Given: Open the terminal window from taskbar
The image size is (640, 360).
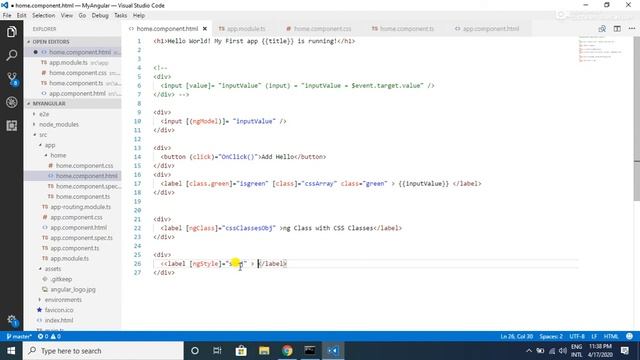Looking at the screenshot, I should [310, 351].
